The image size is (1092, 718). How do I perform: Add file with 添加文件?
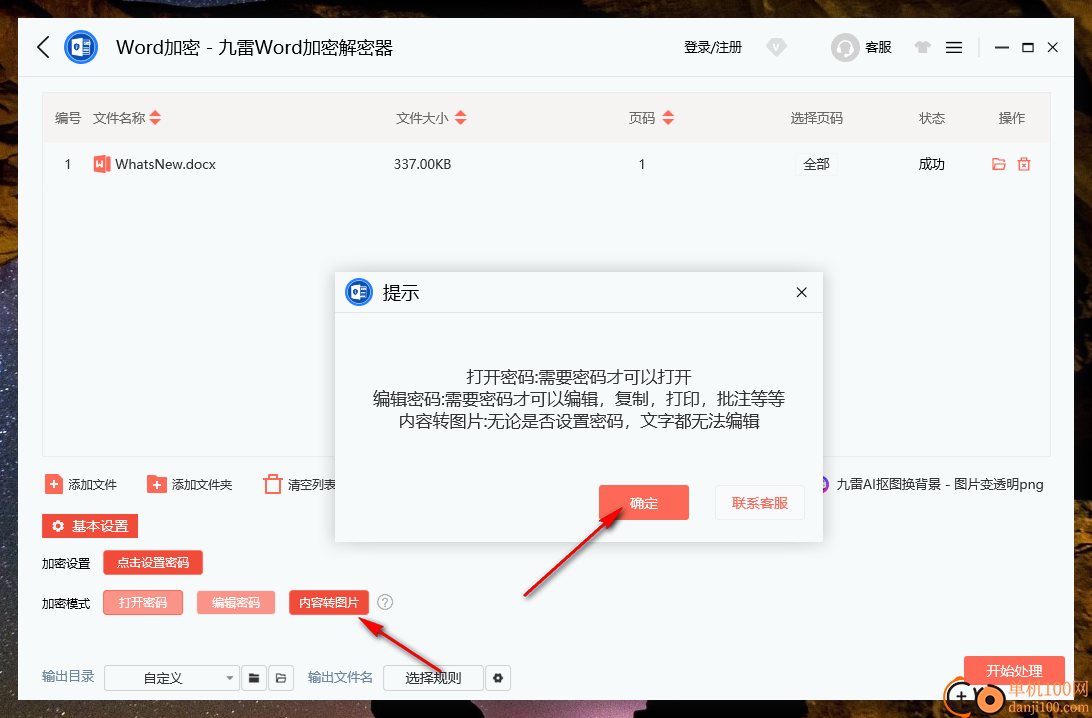[x=81, y=485]
